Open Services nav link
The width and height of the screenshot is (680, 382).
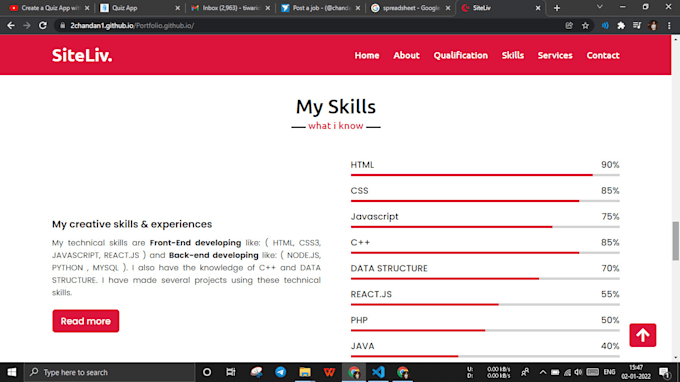[555, 56]
